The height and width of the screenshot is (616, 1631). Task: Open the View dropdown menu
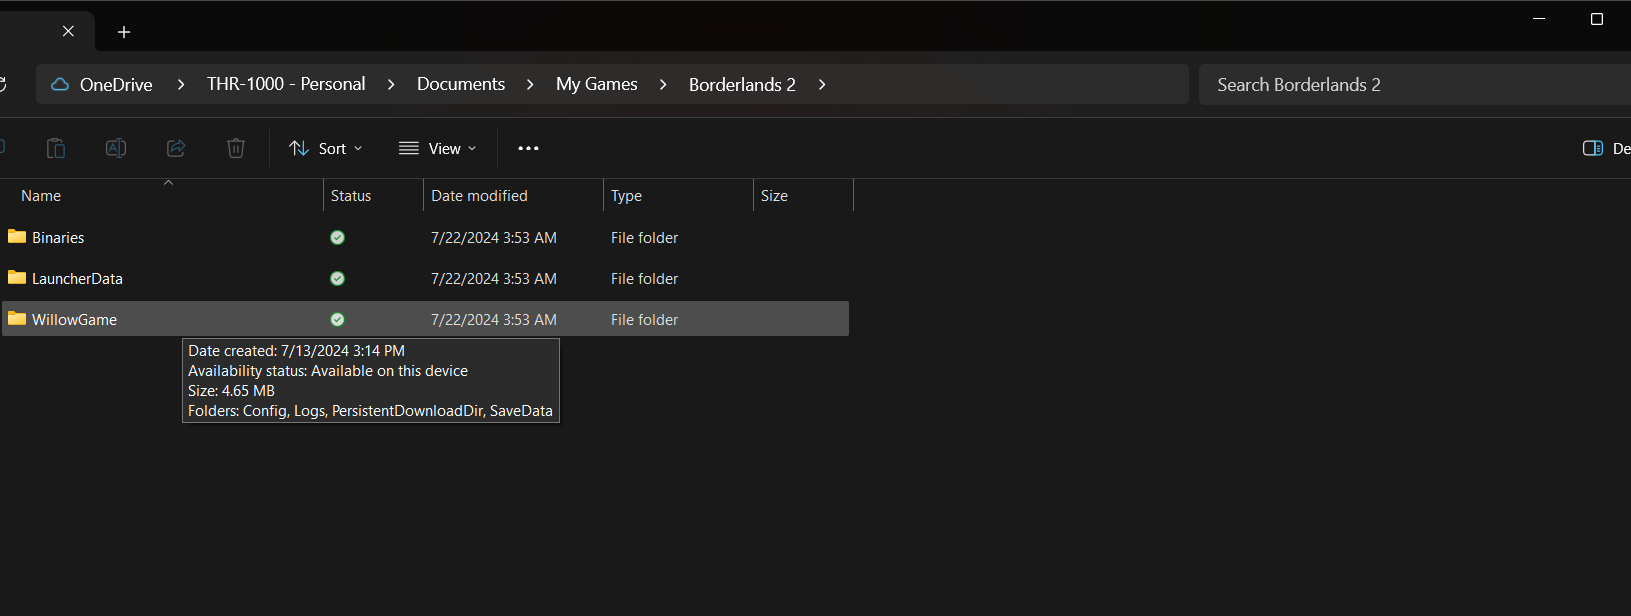coord(438,148)
